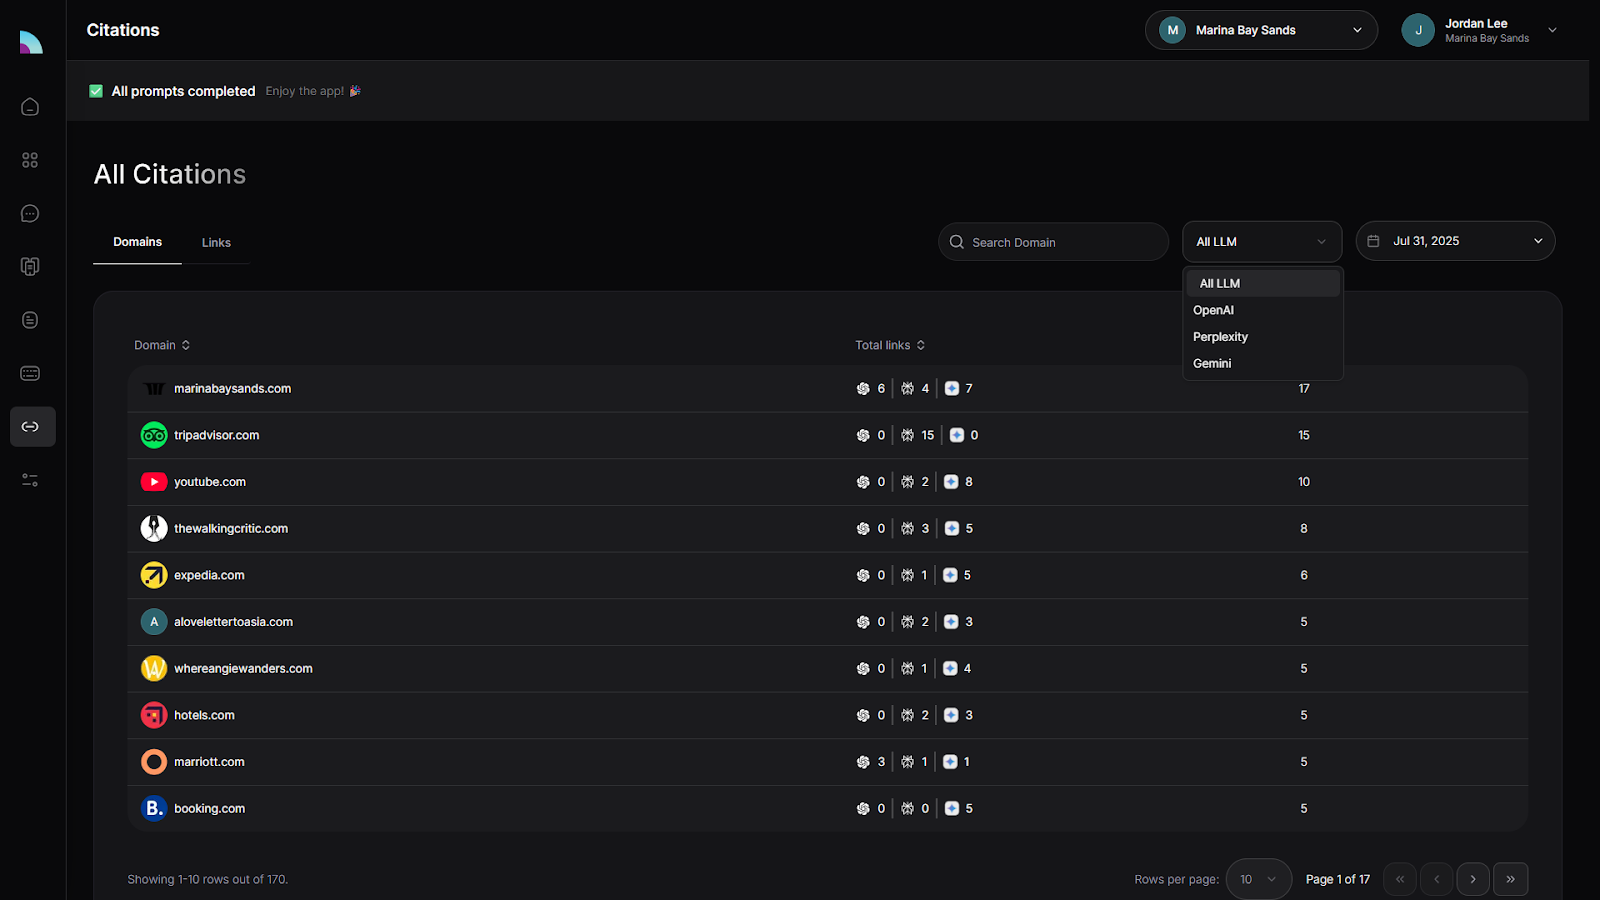The height and width of the screenshot is (900, 1600).
Task: Focus the Search Domain field
Action: click(1053, 242)
